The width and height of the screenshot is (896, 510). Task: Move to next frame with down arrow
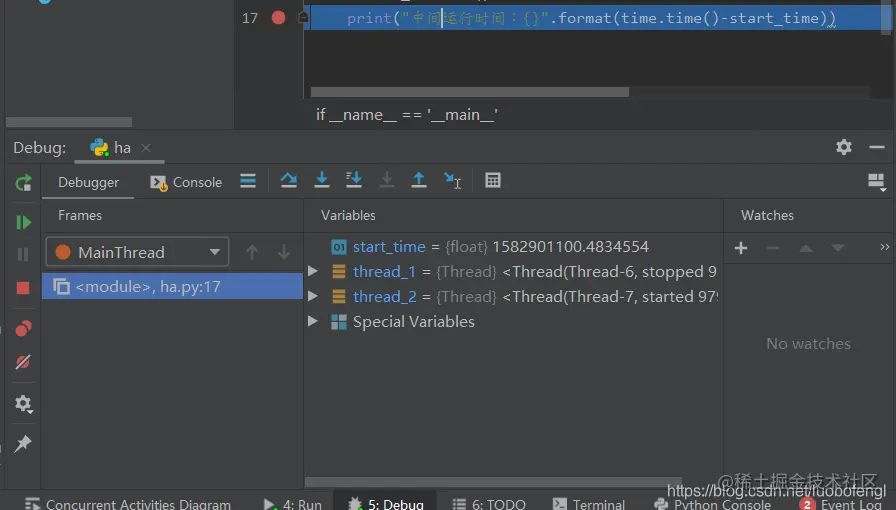284,252
